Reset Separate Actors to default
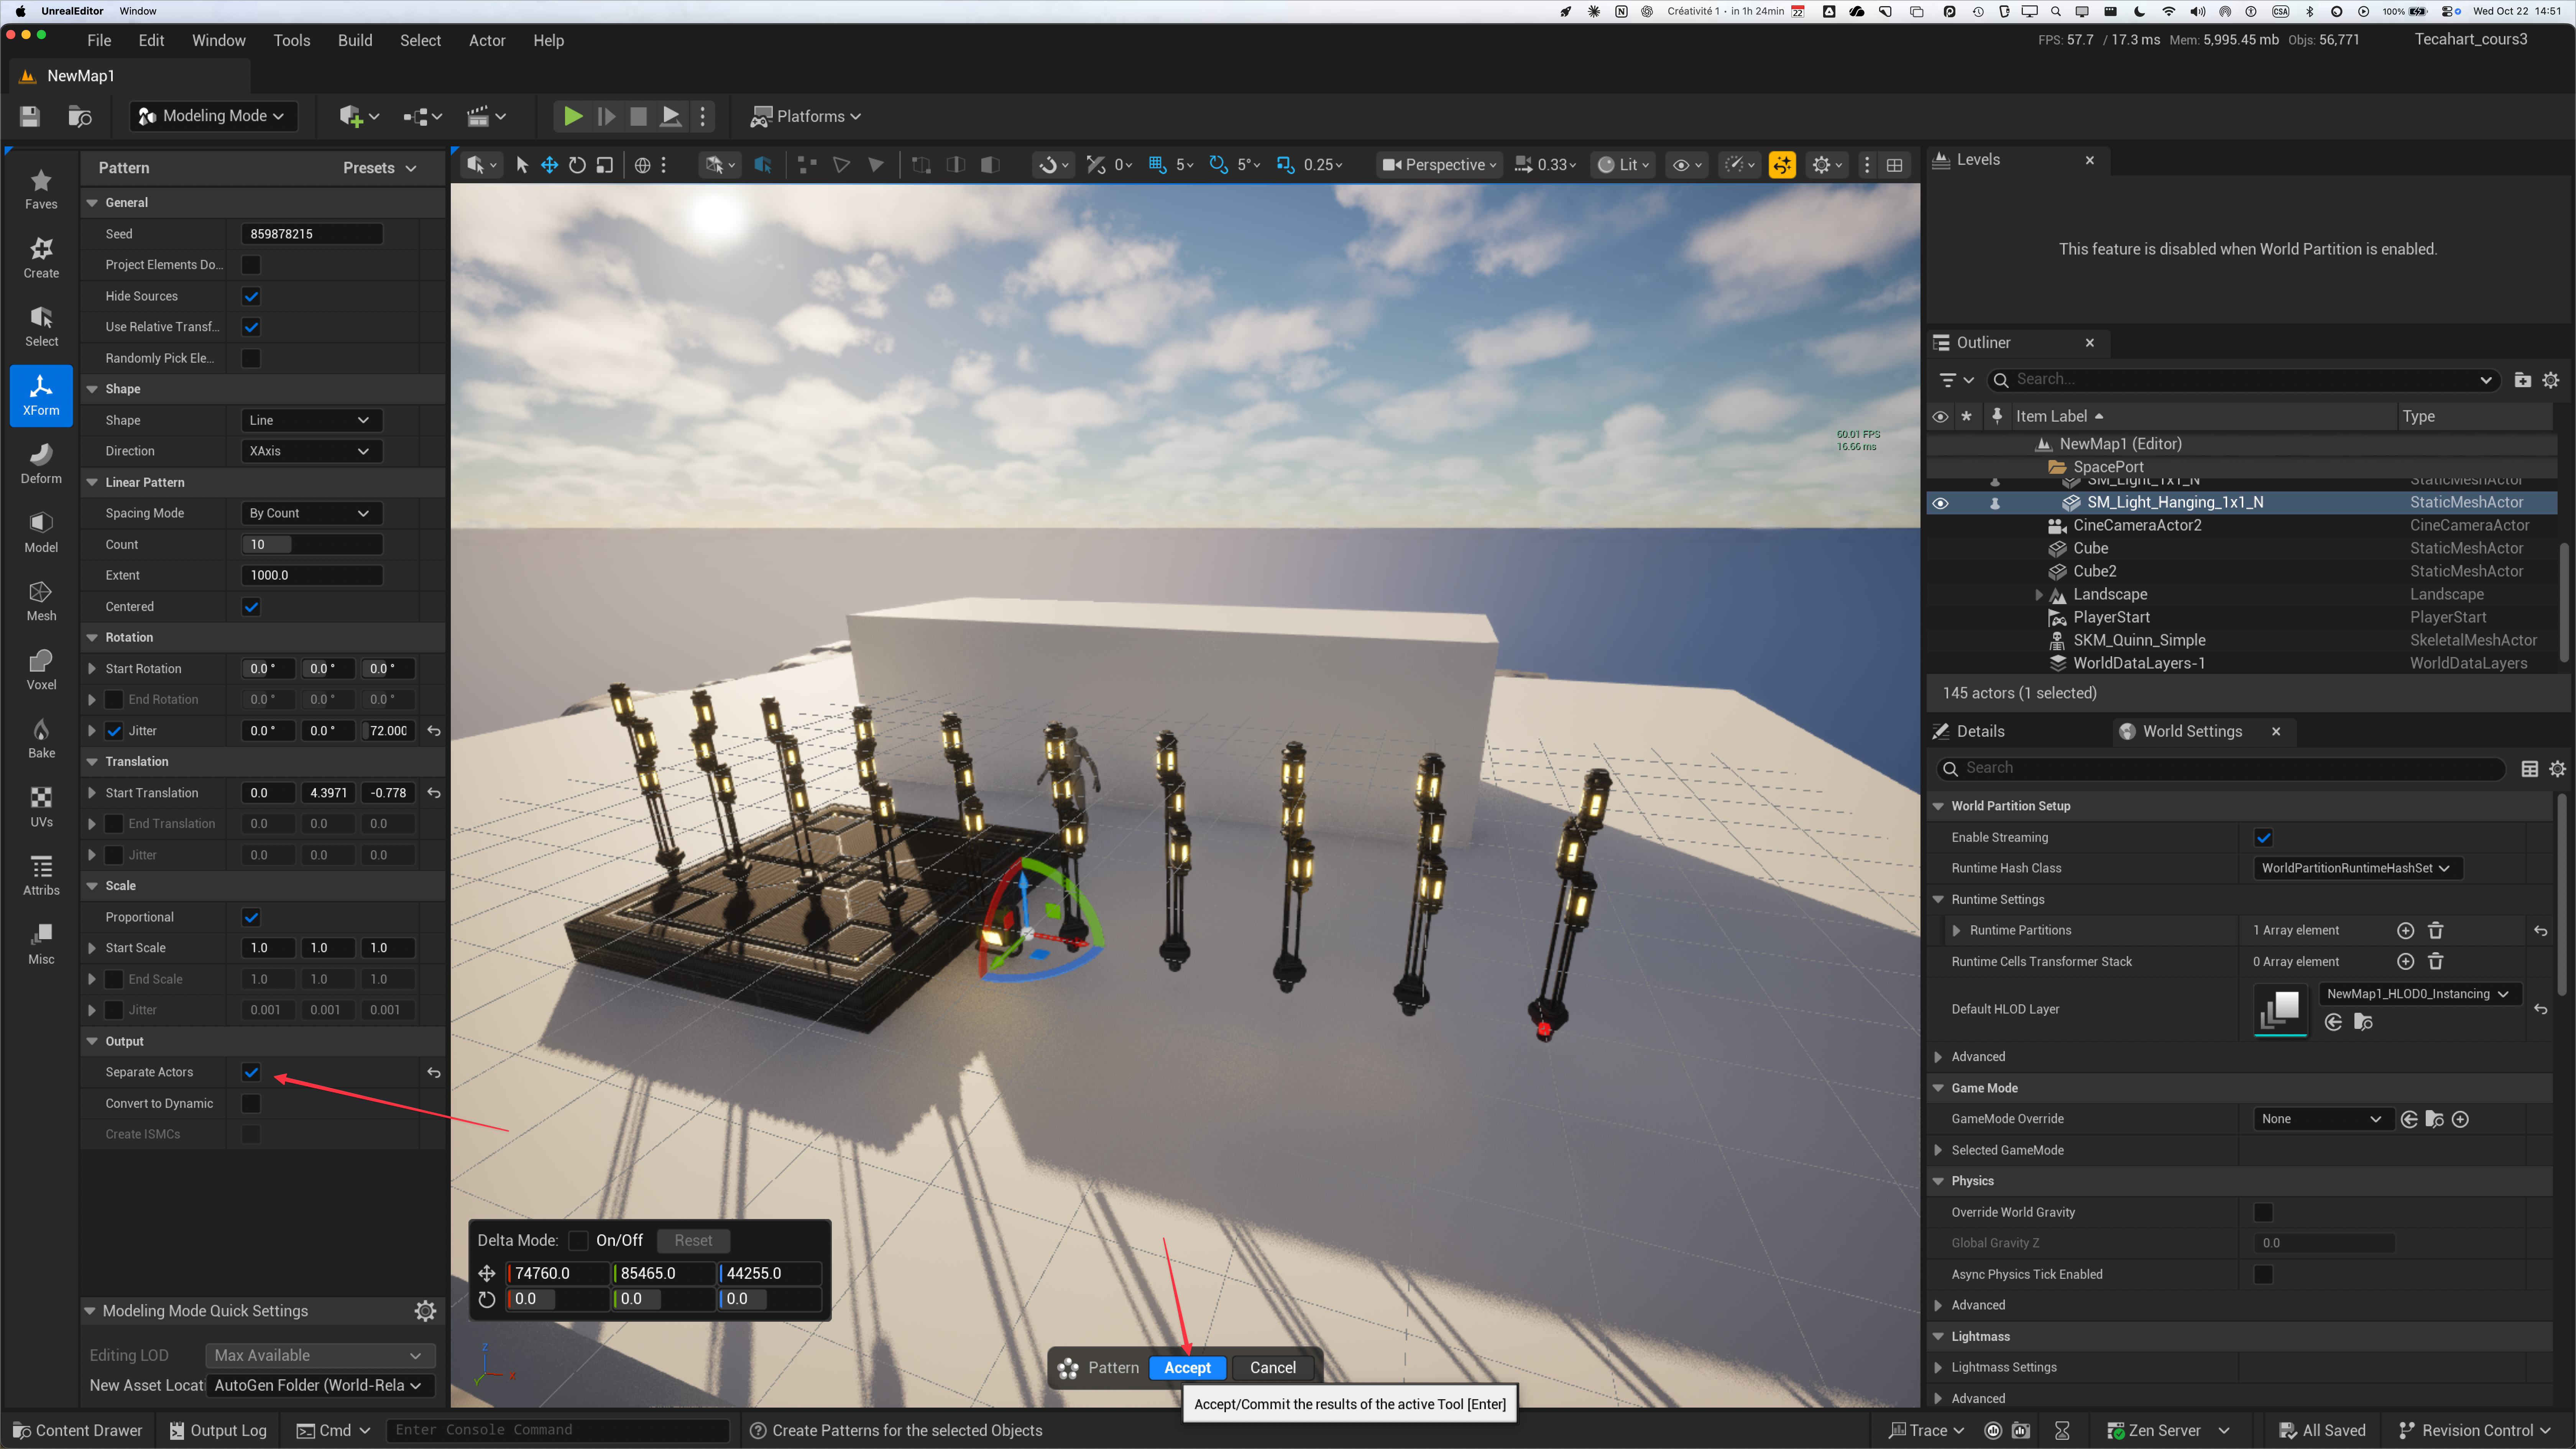This screenshot has height=1449, width=2576. [x=434, y=1072]
